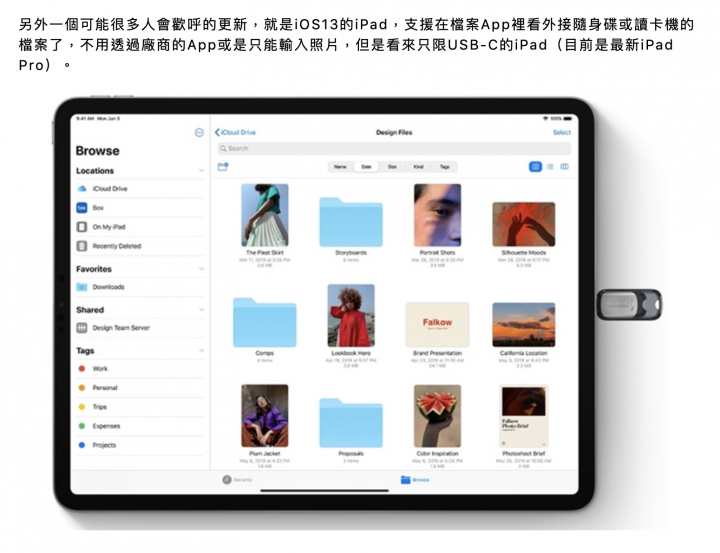Open The Pleat Skirt image
Screen dimensions: 720x553
pos(265,215)
